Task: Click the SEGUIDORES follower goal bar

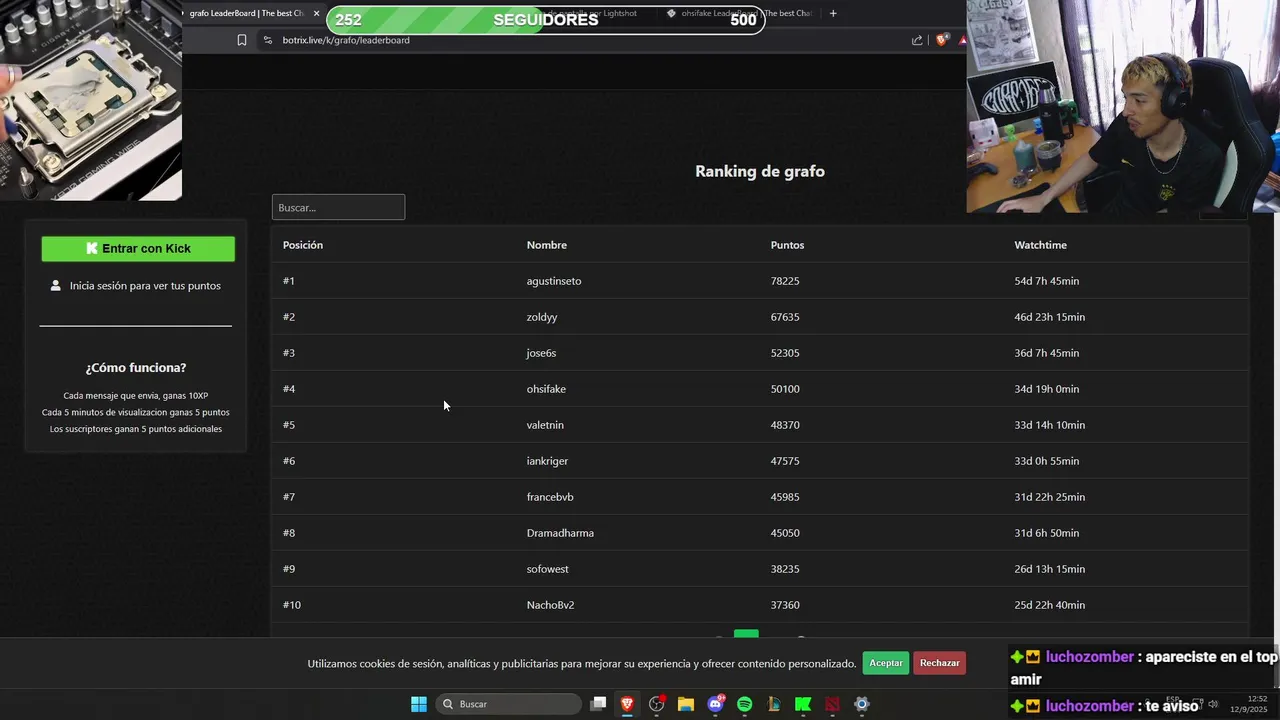Action: pyautogui.click(x=546, y=20)
